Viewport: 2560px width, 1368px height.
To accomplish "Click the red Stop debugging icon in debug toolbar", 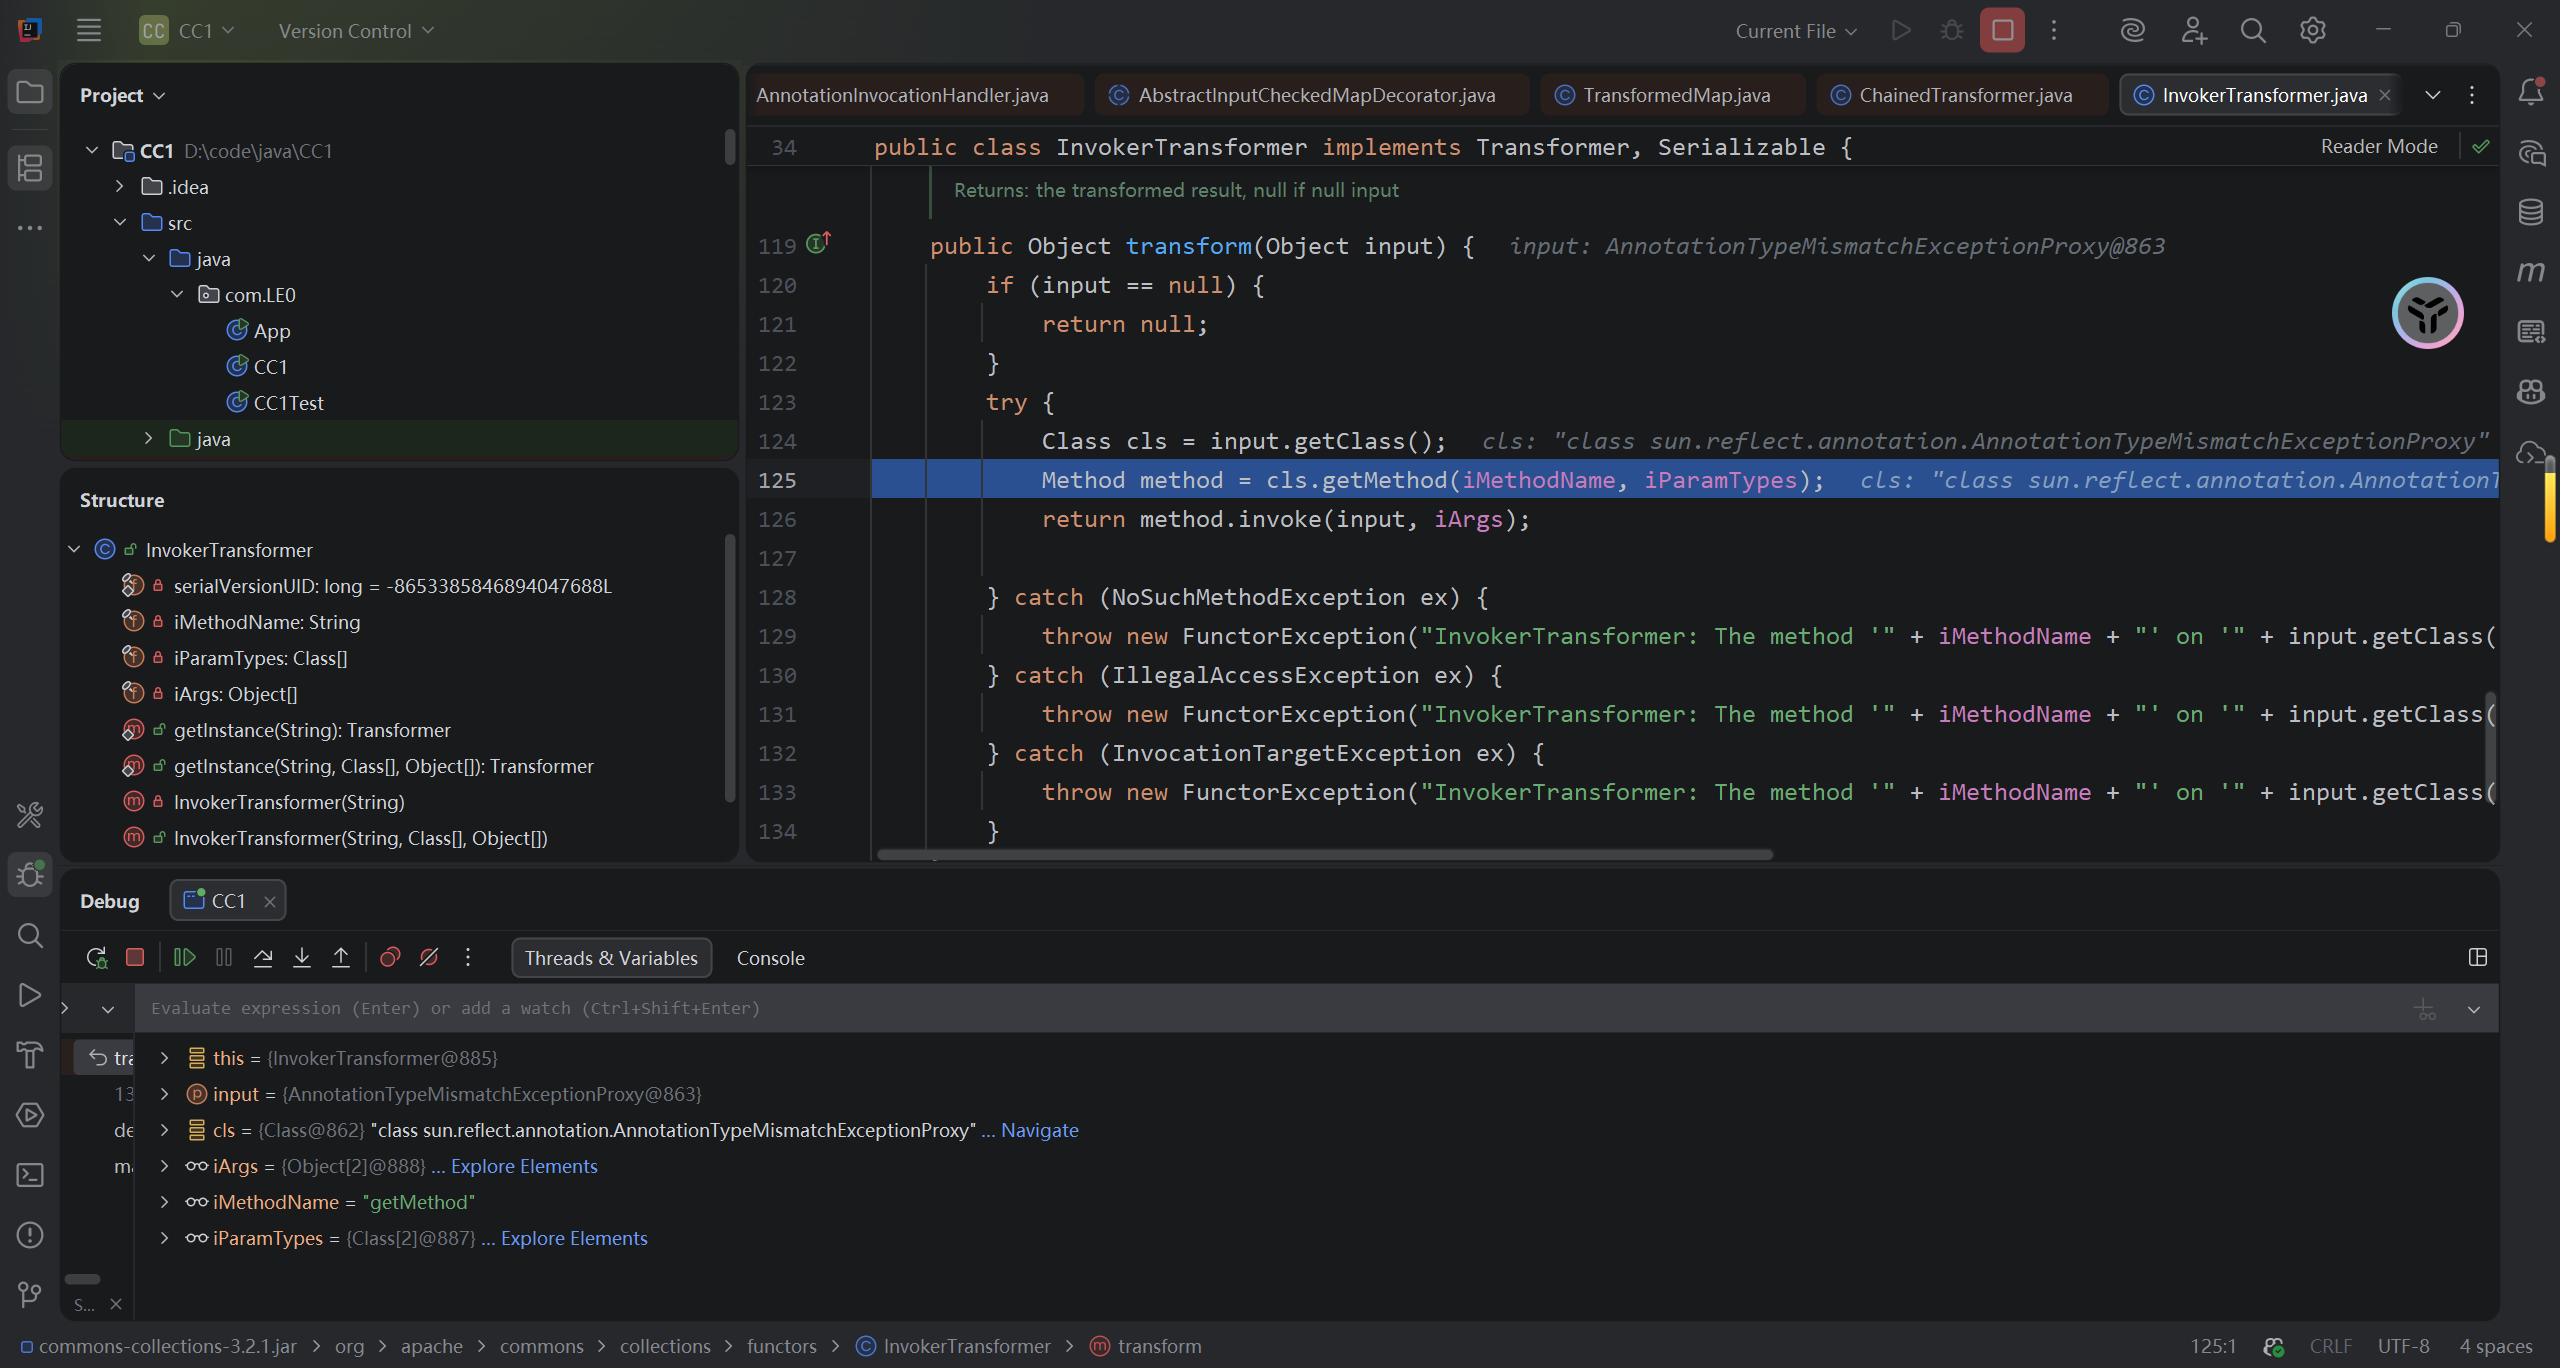I will (135, 957).
